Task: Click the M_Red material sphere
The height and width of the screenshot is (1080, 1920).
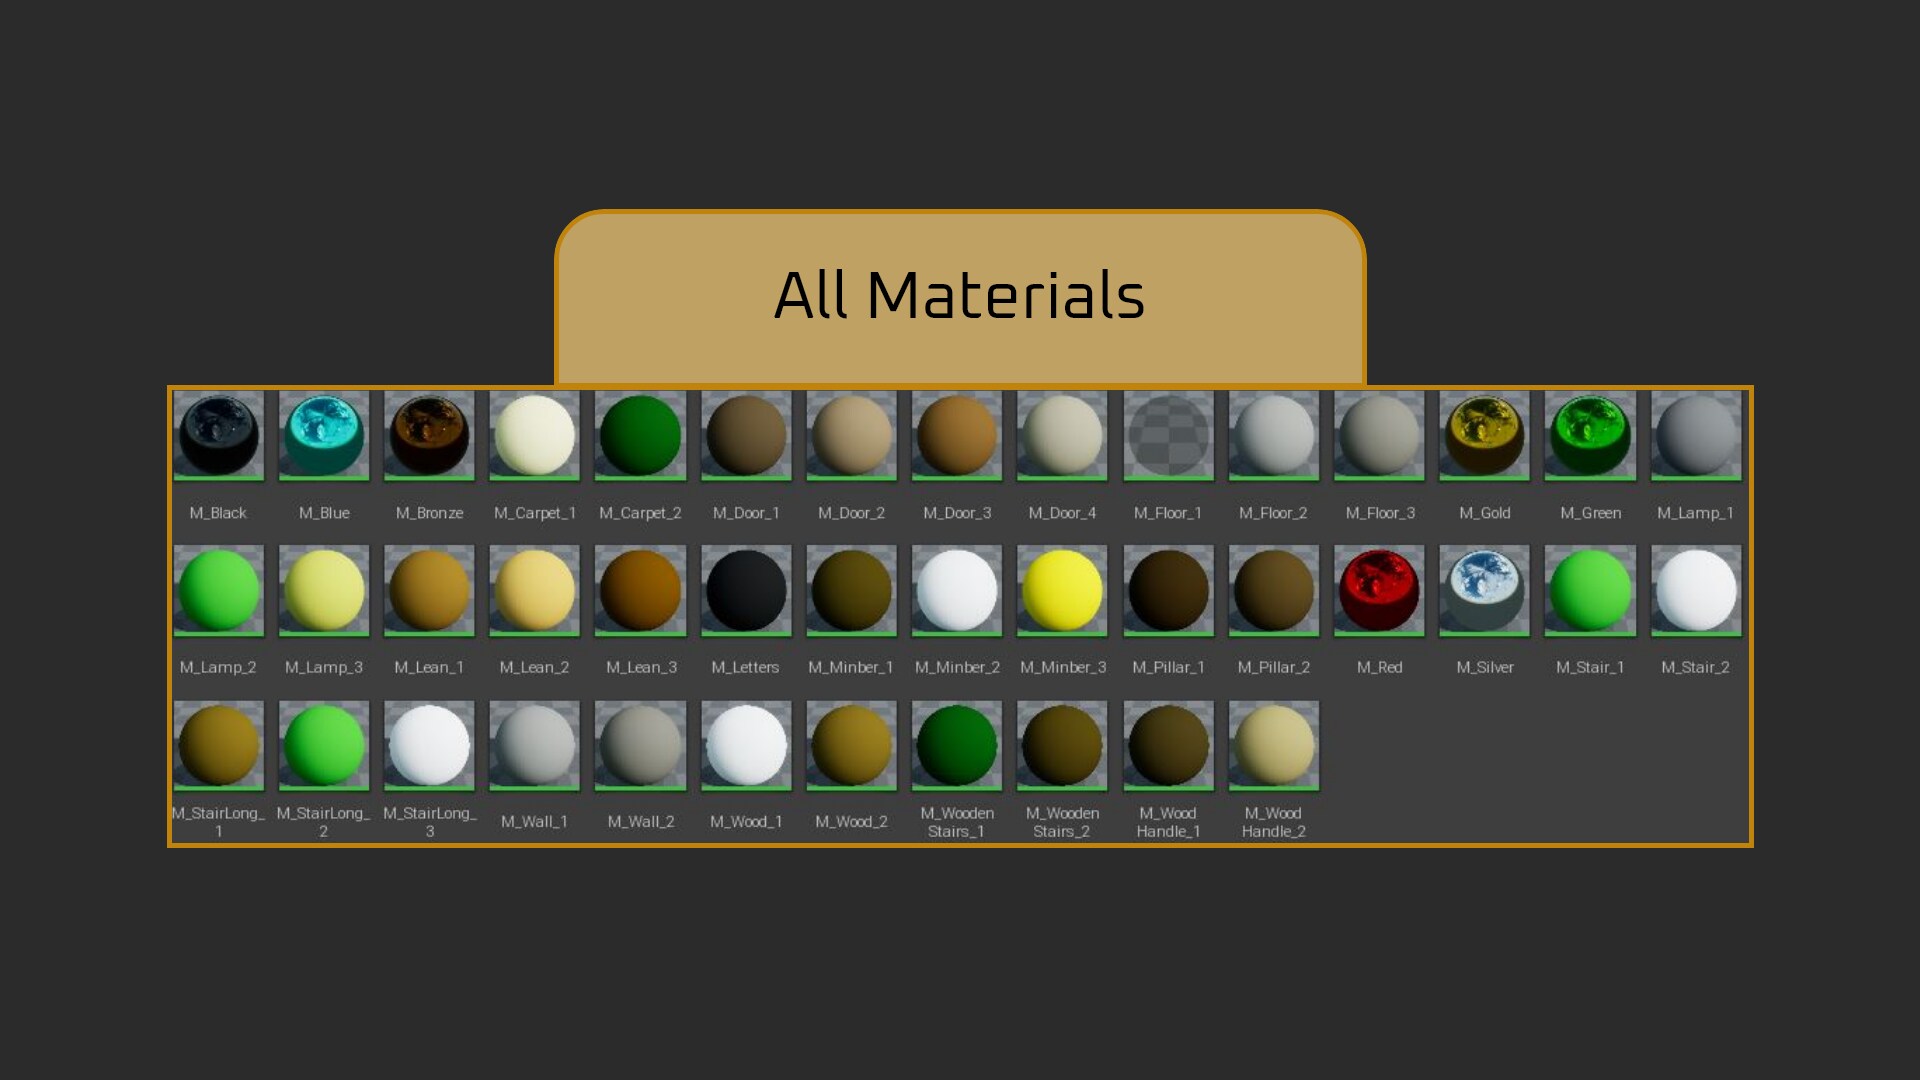Action: click(x=1379, y=590)
